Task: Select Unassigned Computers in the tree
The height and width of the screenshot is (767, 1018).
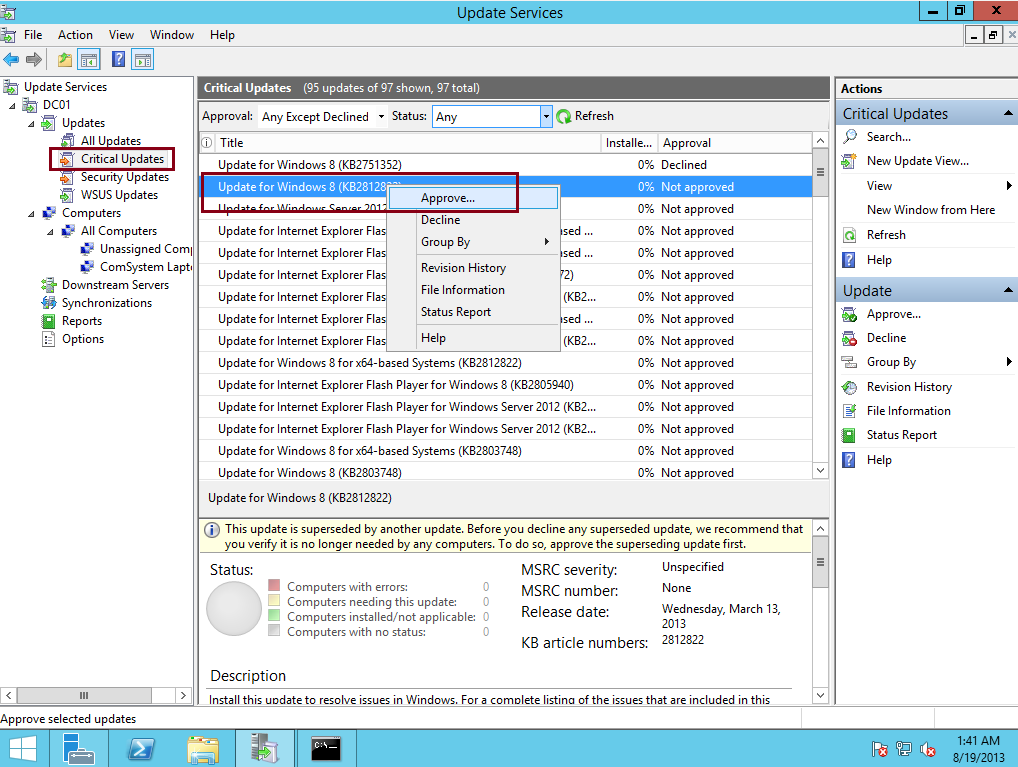Action: tap(145, 249)
